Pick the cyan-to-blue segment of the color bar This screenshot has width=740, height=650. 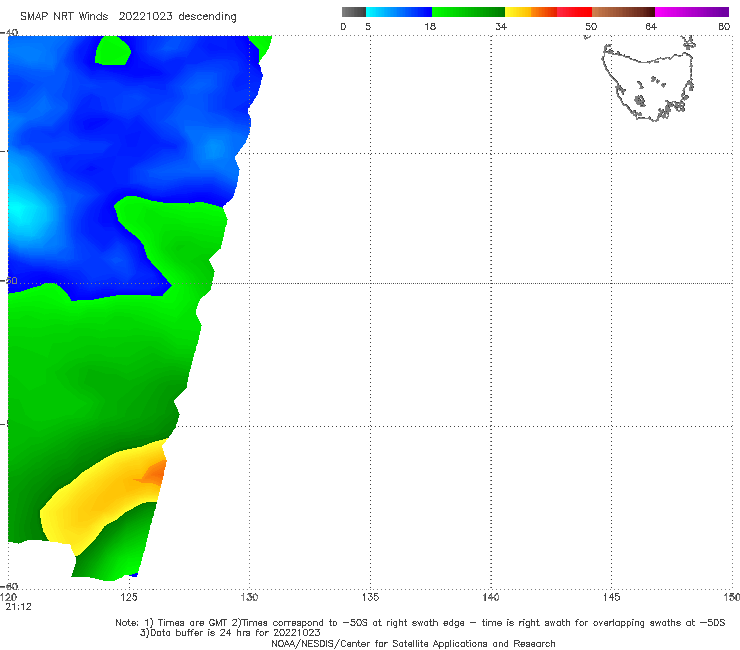(399, 12)
